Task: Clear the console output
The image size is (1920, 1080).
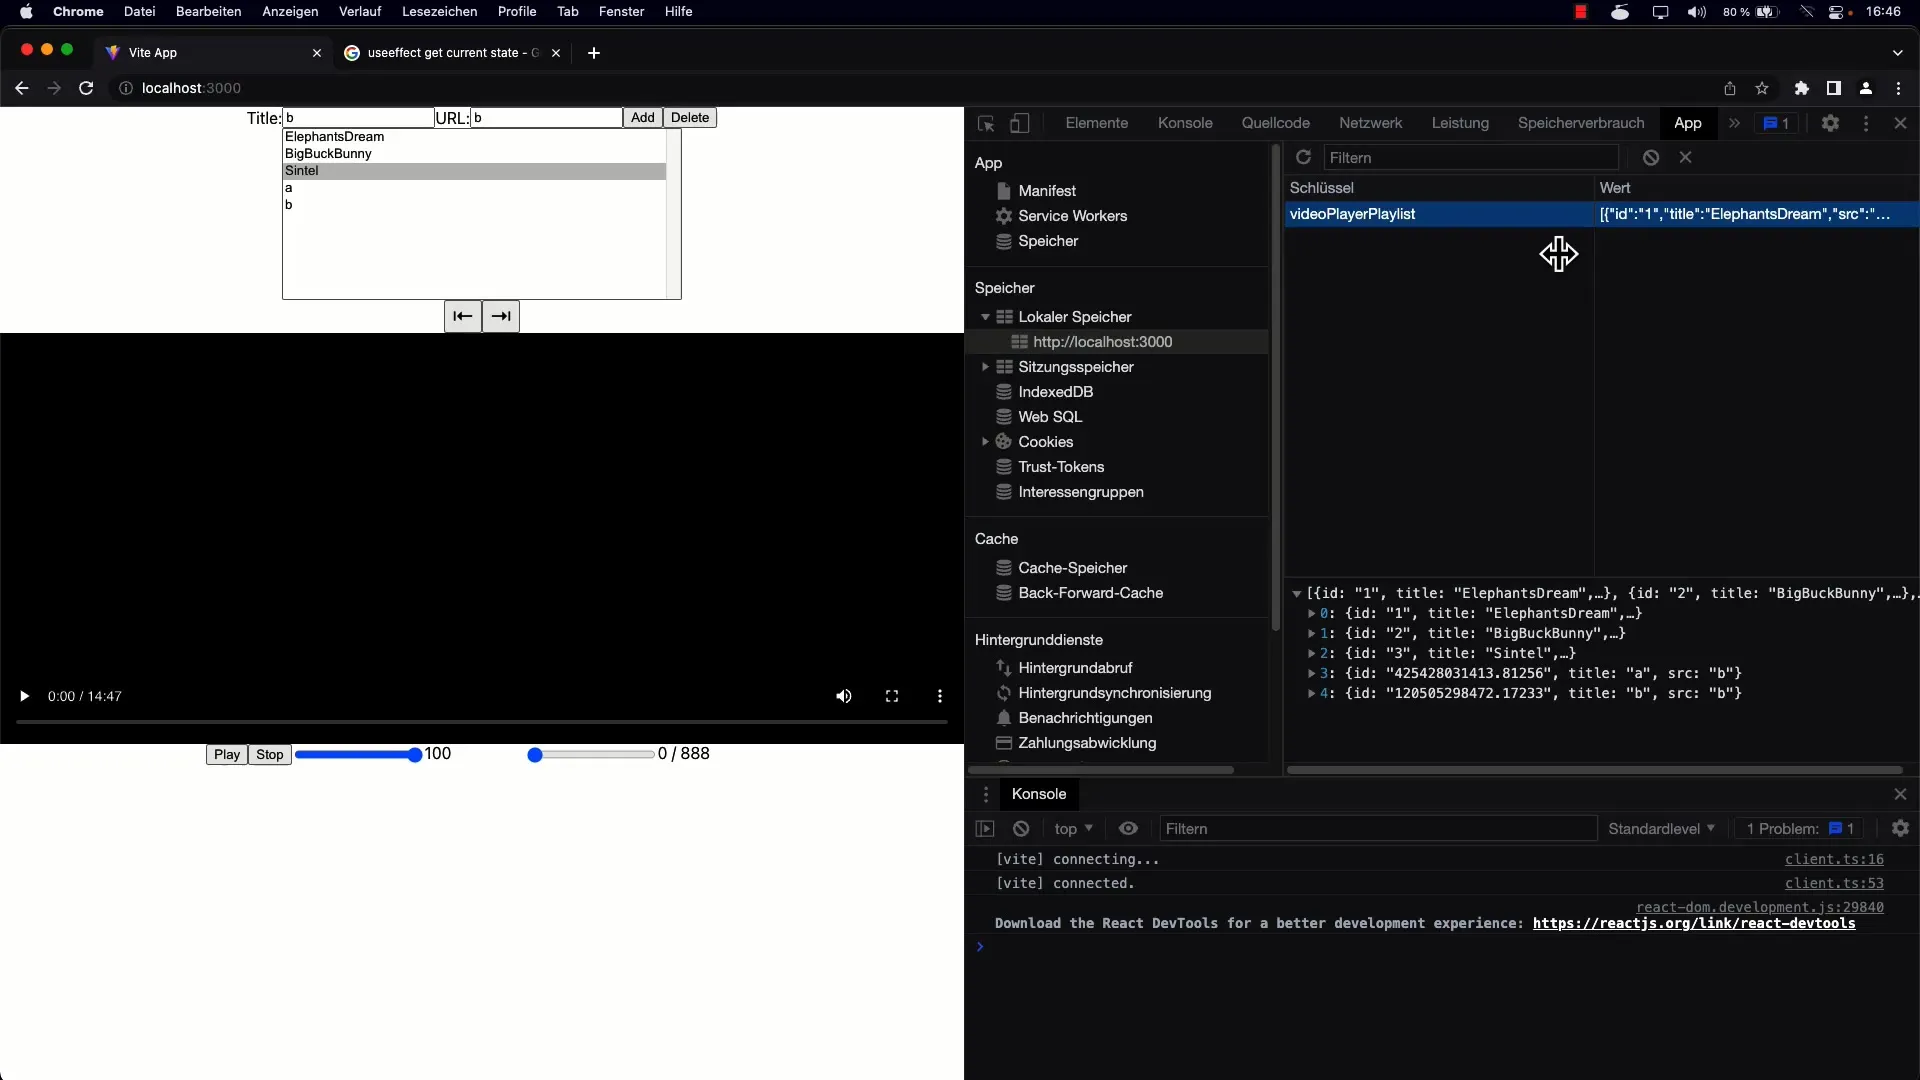Action: tap(1021, 829)
